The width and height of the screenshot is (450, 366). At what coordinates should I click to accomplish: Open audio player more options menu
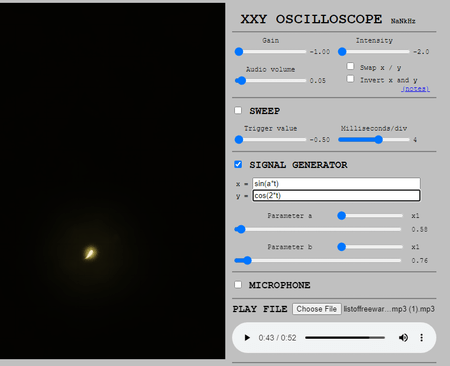click(x=421, y=338)
